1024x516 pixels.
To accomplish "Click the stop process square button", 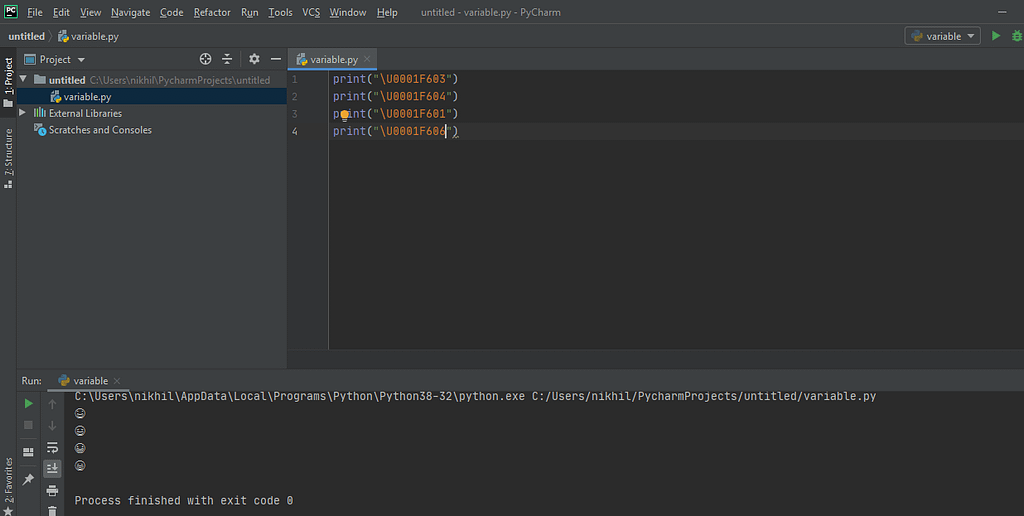I will click(x=28, y=425).
